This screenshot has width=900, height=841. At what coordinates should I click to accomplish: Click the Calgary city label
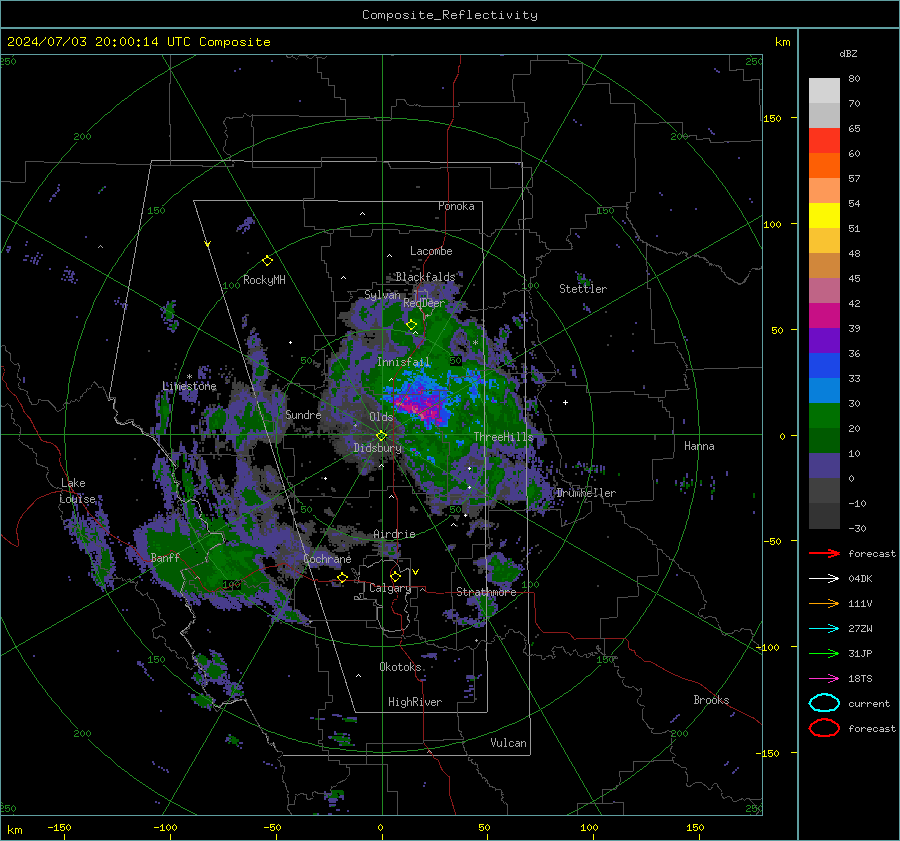pyautogui.click(x=390, y=588)
